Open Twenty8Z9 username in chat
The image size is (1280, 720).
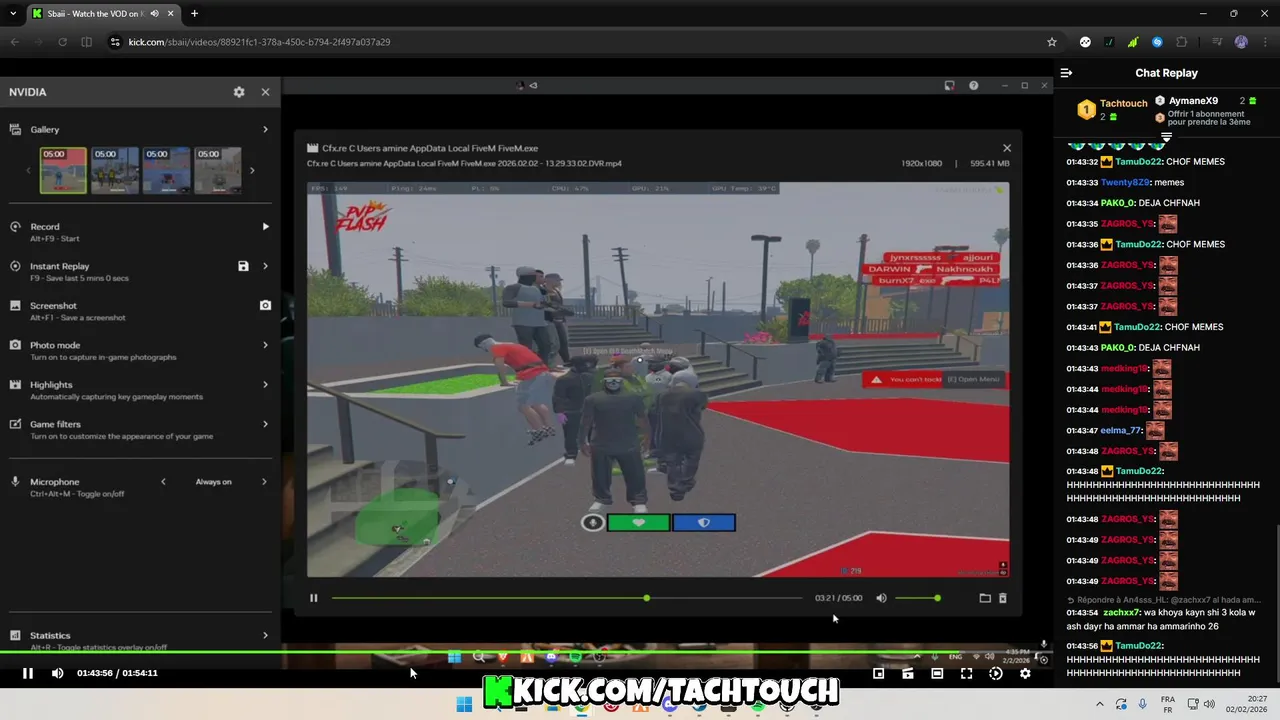click(x=1124, y=183)
